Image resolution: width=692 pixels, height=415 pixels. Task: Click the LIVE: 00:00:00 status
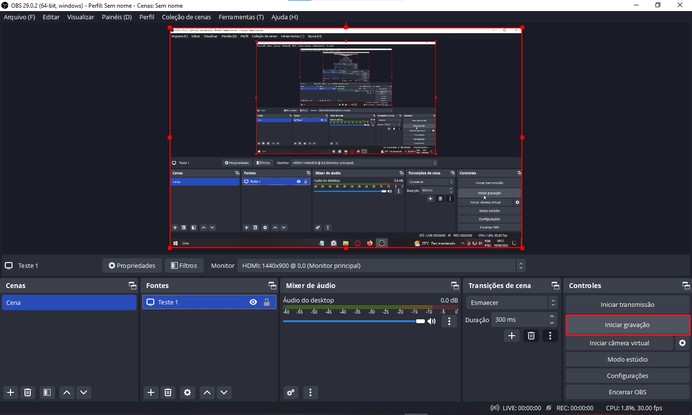coord(521,408)
